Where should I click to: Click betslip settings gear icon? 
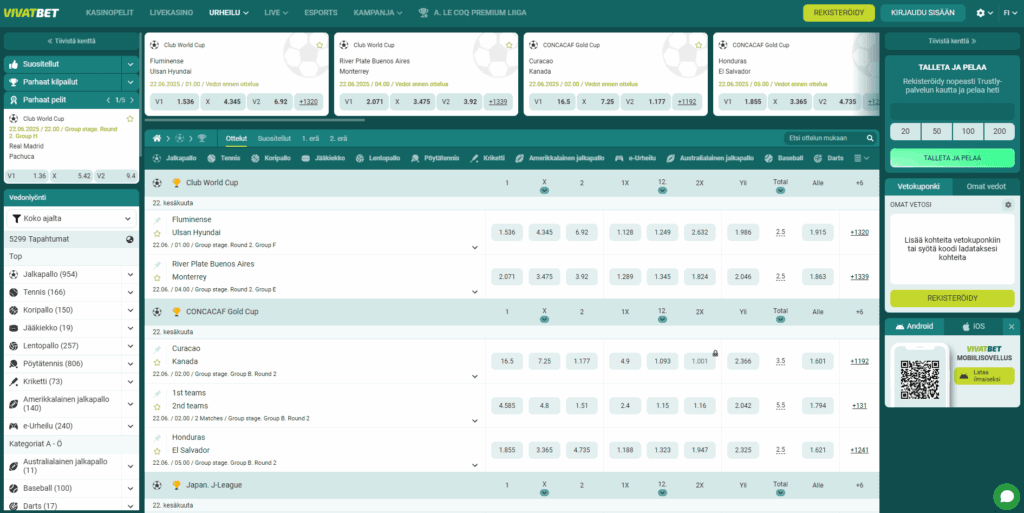tap(1008, 205)
